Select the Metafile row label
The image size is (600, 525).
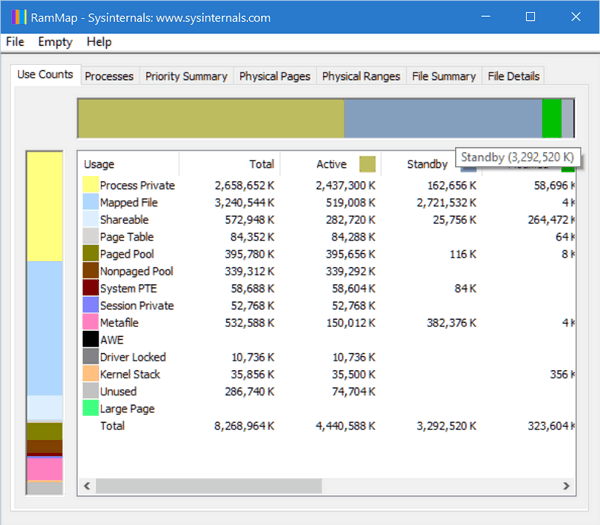click(119, 323)
